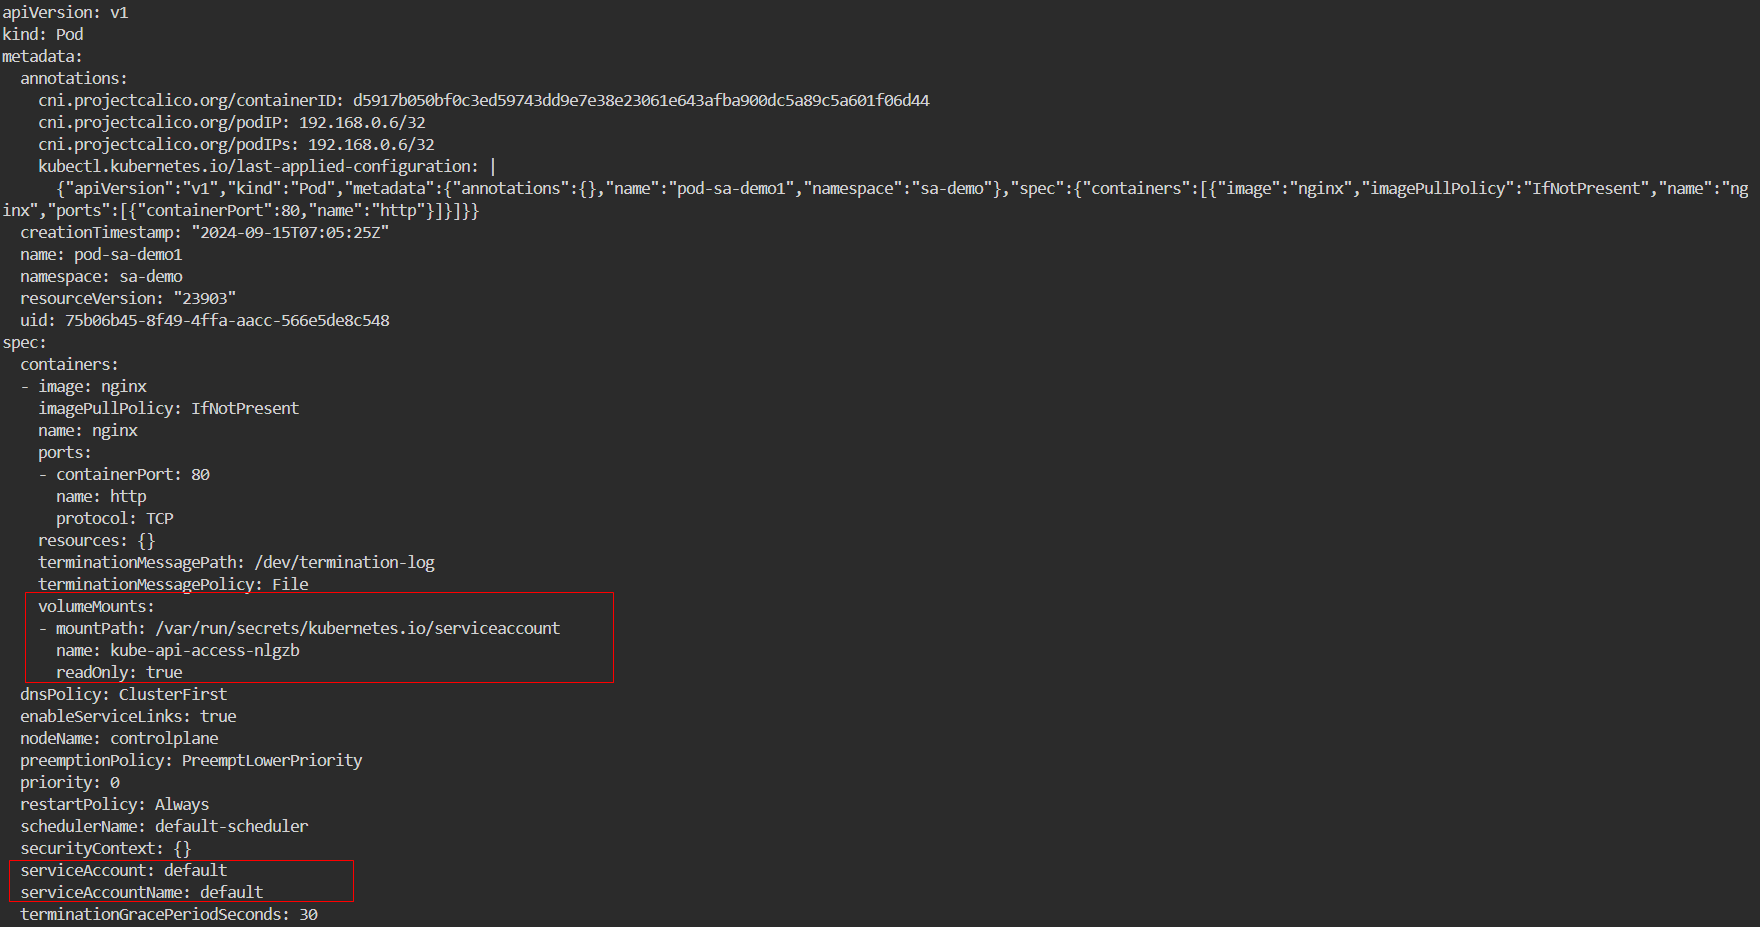The width and height of the screenshot is (1760, 927).
Task: Select the 'name: http' line
Action: (101, 497)
